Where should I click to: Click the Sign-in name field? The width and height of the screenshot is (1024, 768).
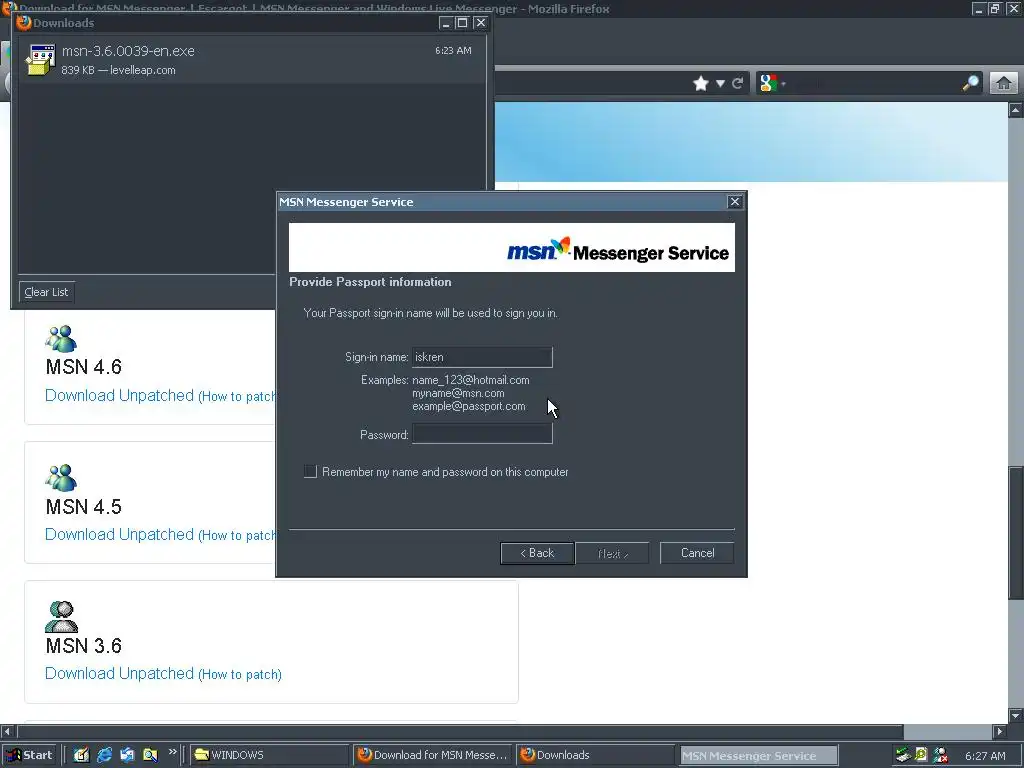click(482, 357)
